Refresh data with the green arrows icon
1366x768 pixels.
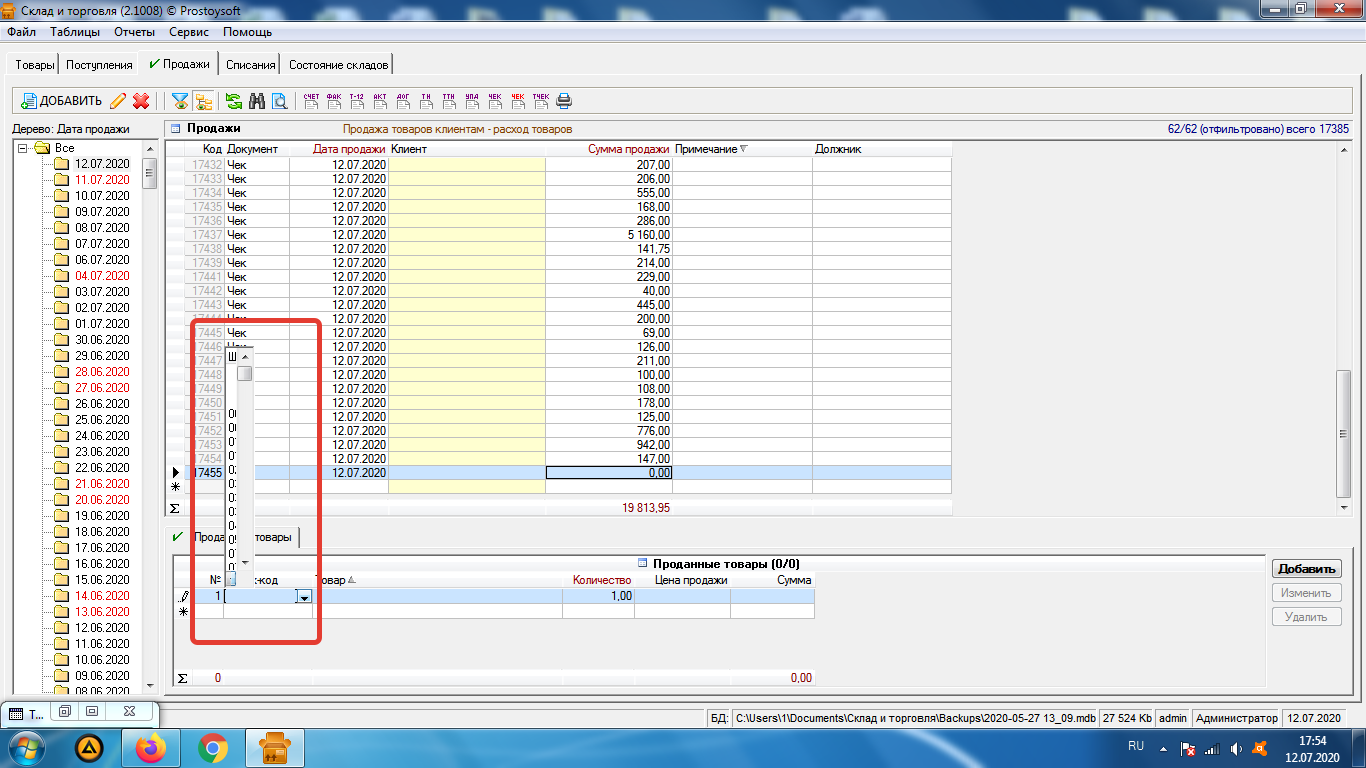(x=233, y=101)
